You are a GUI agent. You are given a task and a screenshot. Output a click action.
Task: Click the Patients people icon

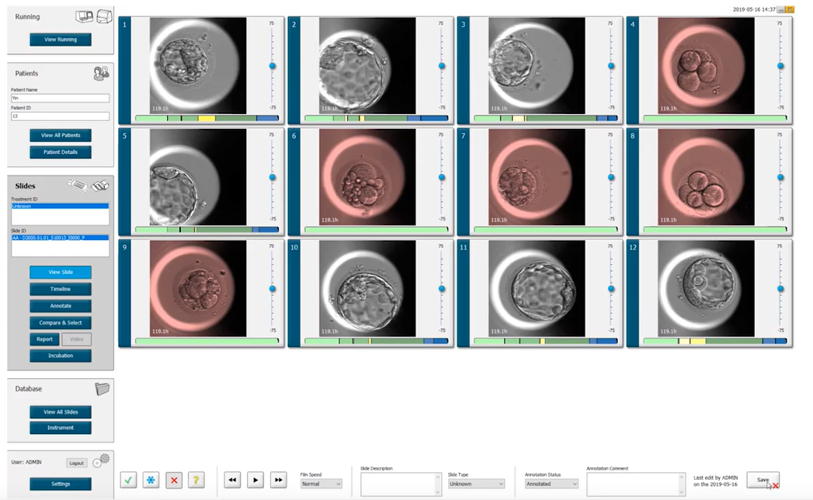tap(100, 73)
